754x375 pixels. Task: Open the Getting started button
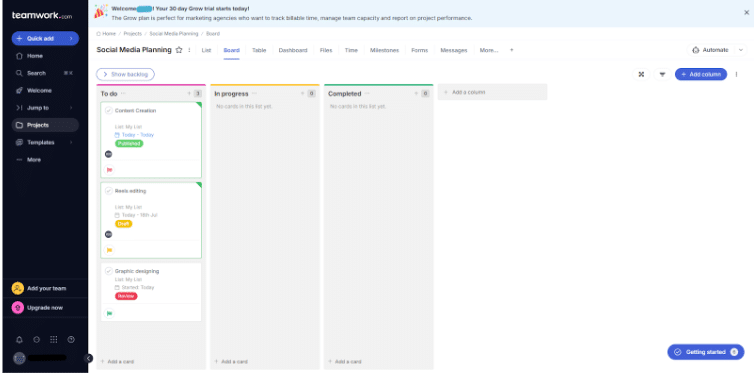click(706, 352)
